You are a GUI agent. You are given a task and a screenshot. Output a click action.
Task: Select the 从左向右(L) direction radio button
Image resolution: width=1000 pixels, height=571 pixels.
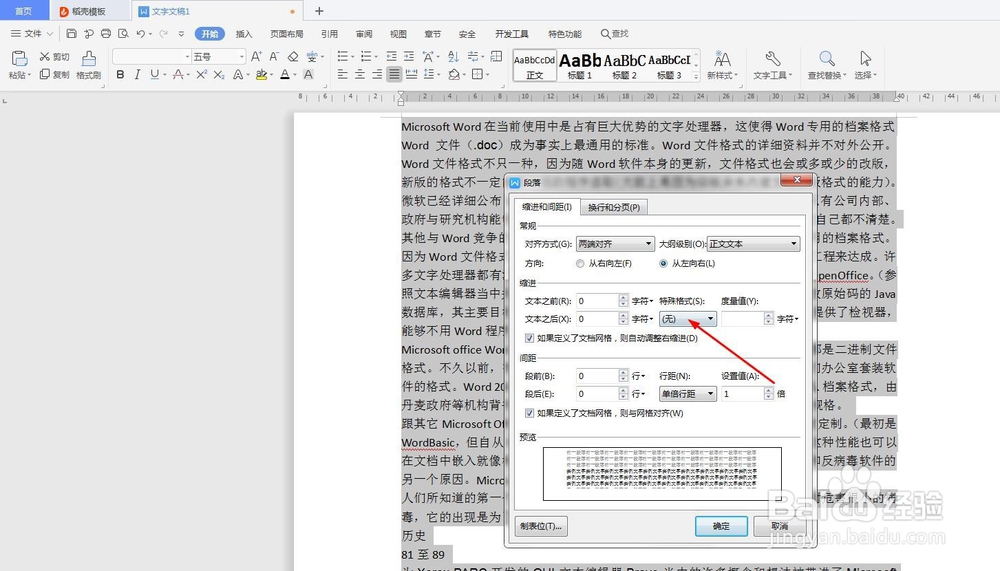pos(663,263)
